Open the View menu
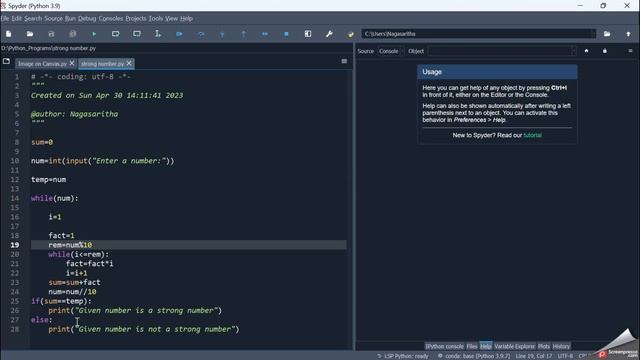This screenshot has width=640, height=360. [x=171, y=18]
